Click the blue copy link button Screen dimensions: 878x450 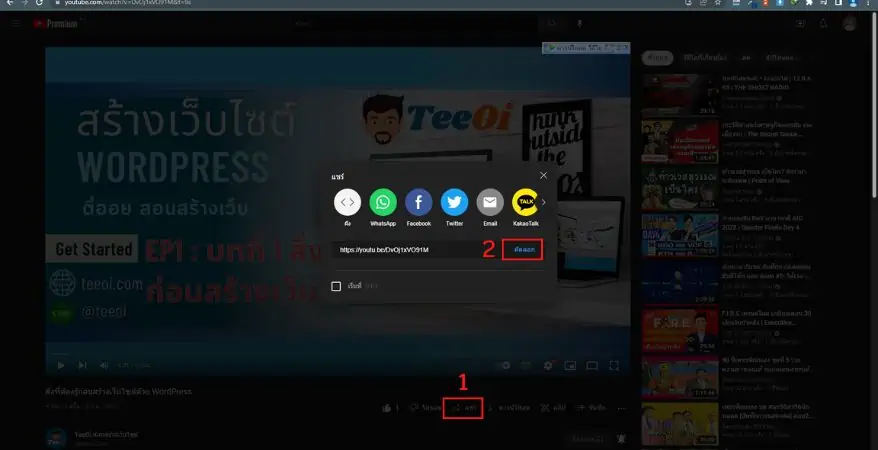click(x=524, y=250)
